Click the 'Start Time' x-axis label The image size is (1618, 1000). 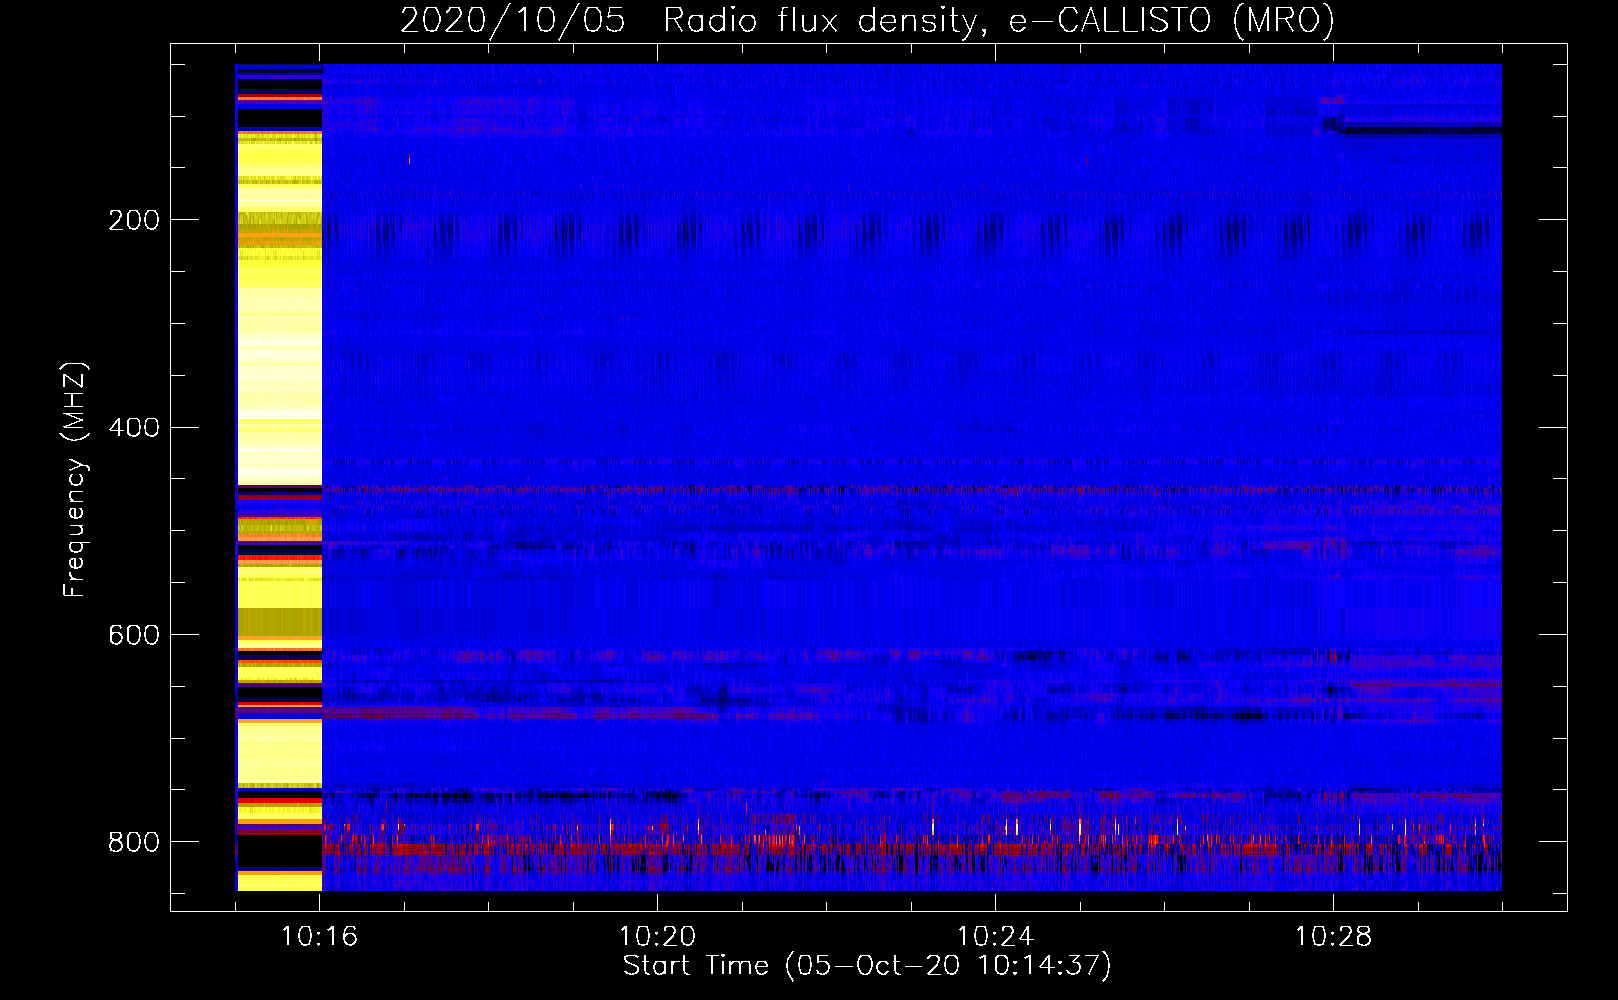point(867,966)
